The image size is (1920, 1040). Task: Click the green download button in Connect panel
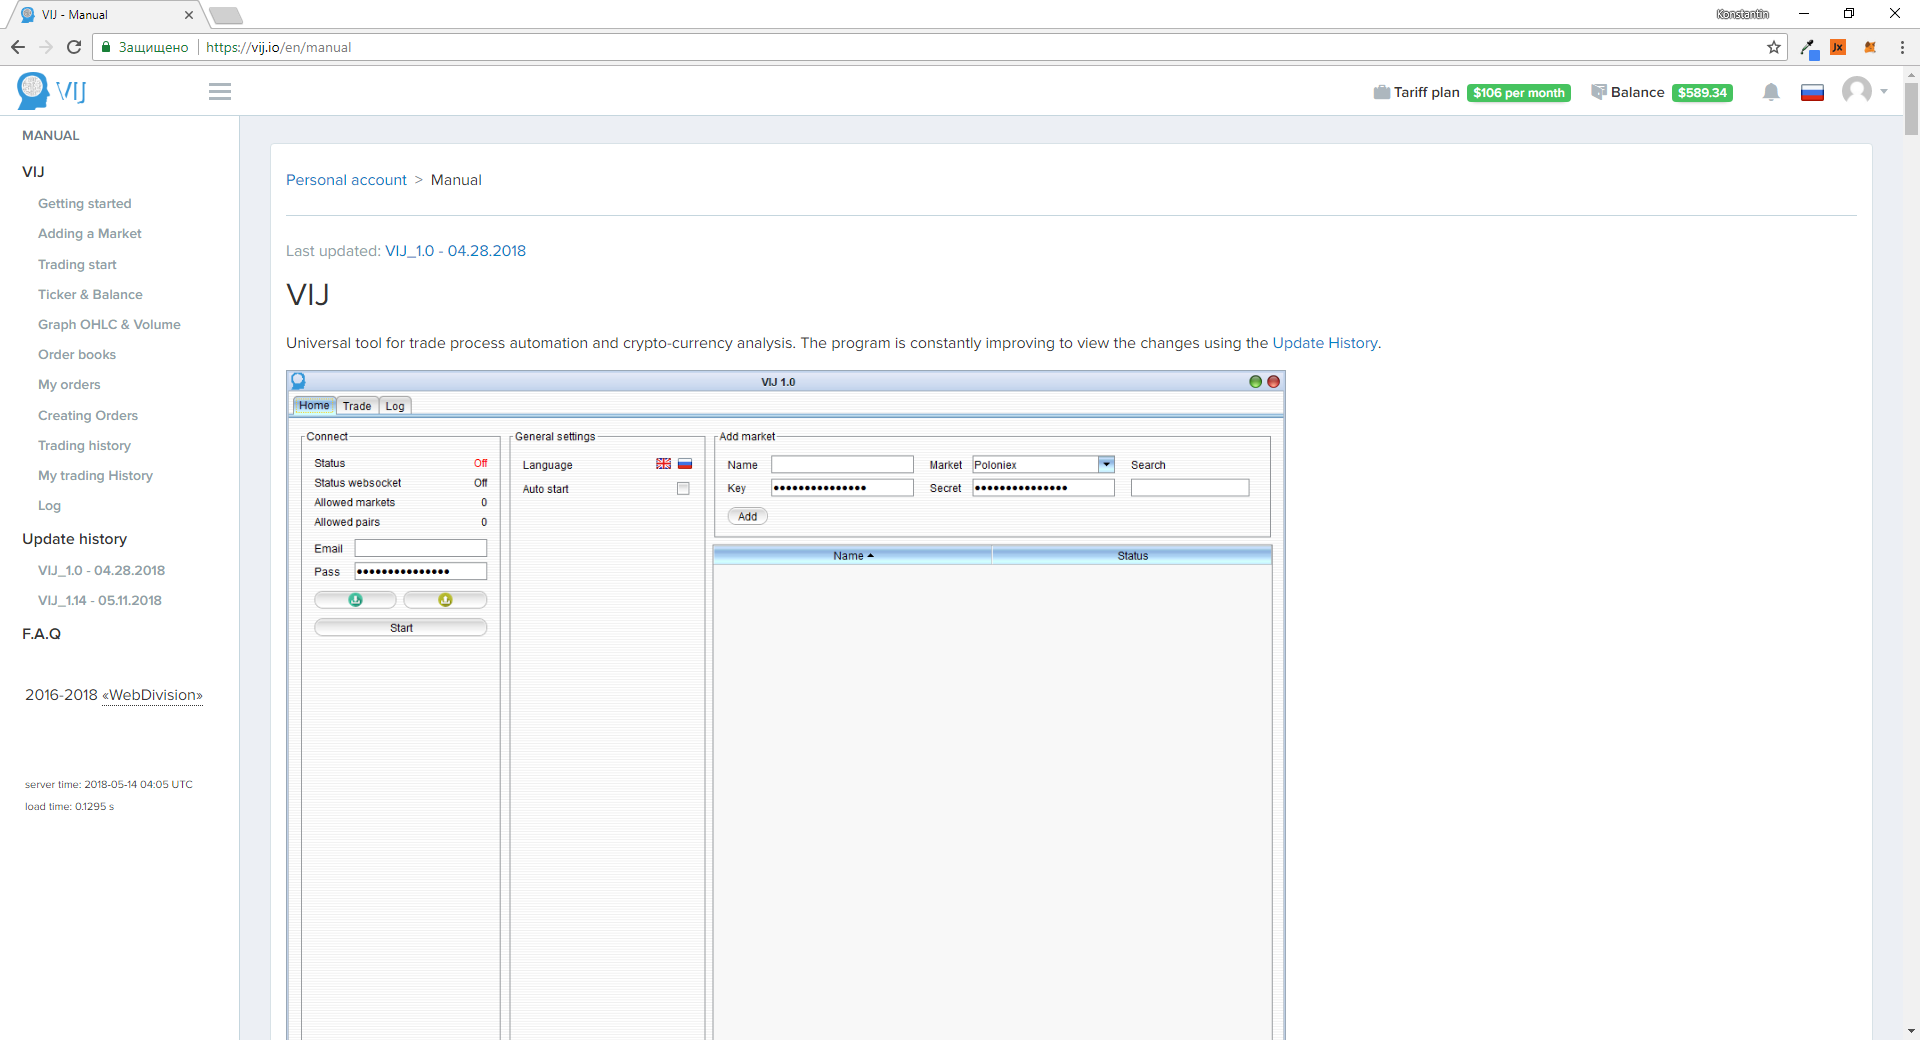coord(355,600)
